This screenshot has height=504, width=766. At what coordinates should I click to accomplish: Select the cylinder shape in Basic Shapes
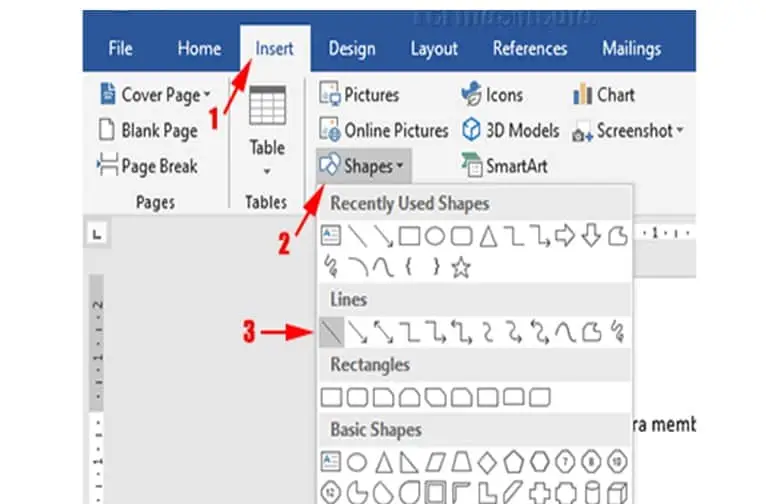point(593,493)
